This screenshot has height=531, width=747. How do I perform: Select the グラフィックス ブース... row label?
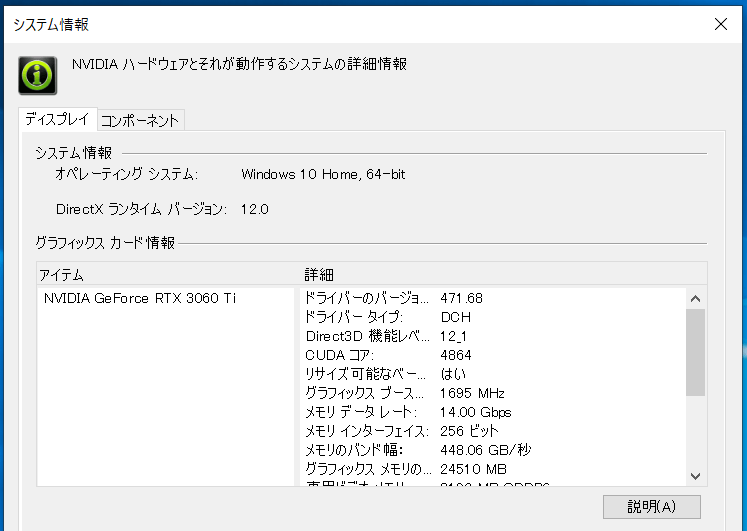[364, 393]
